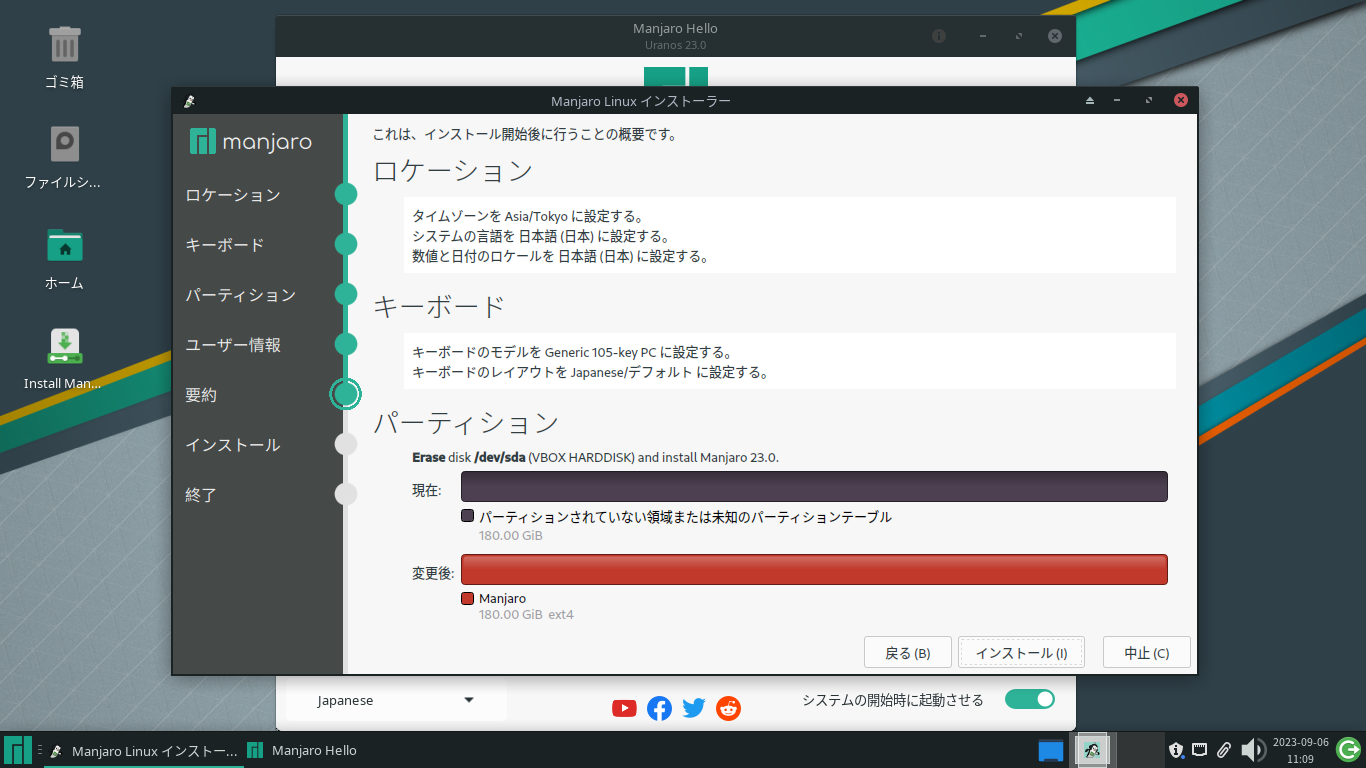Open the Manjaro start menu on the taskbar
The width and height of the screenshot is (1366, 768).
point(18,750)
